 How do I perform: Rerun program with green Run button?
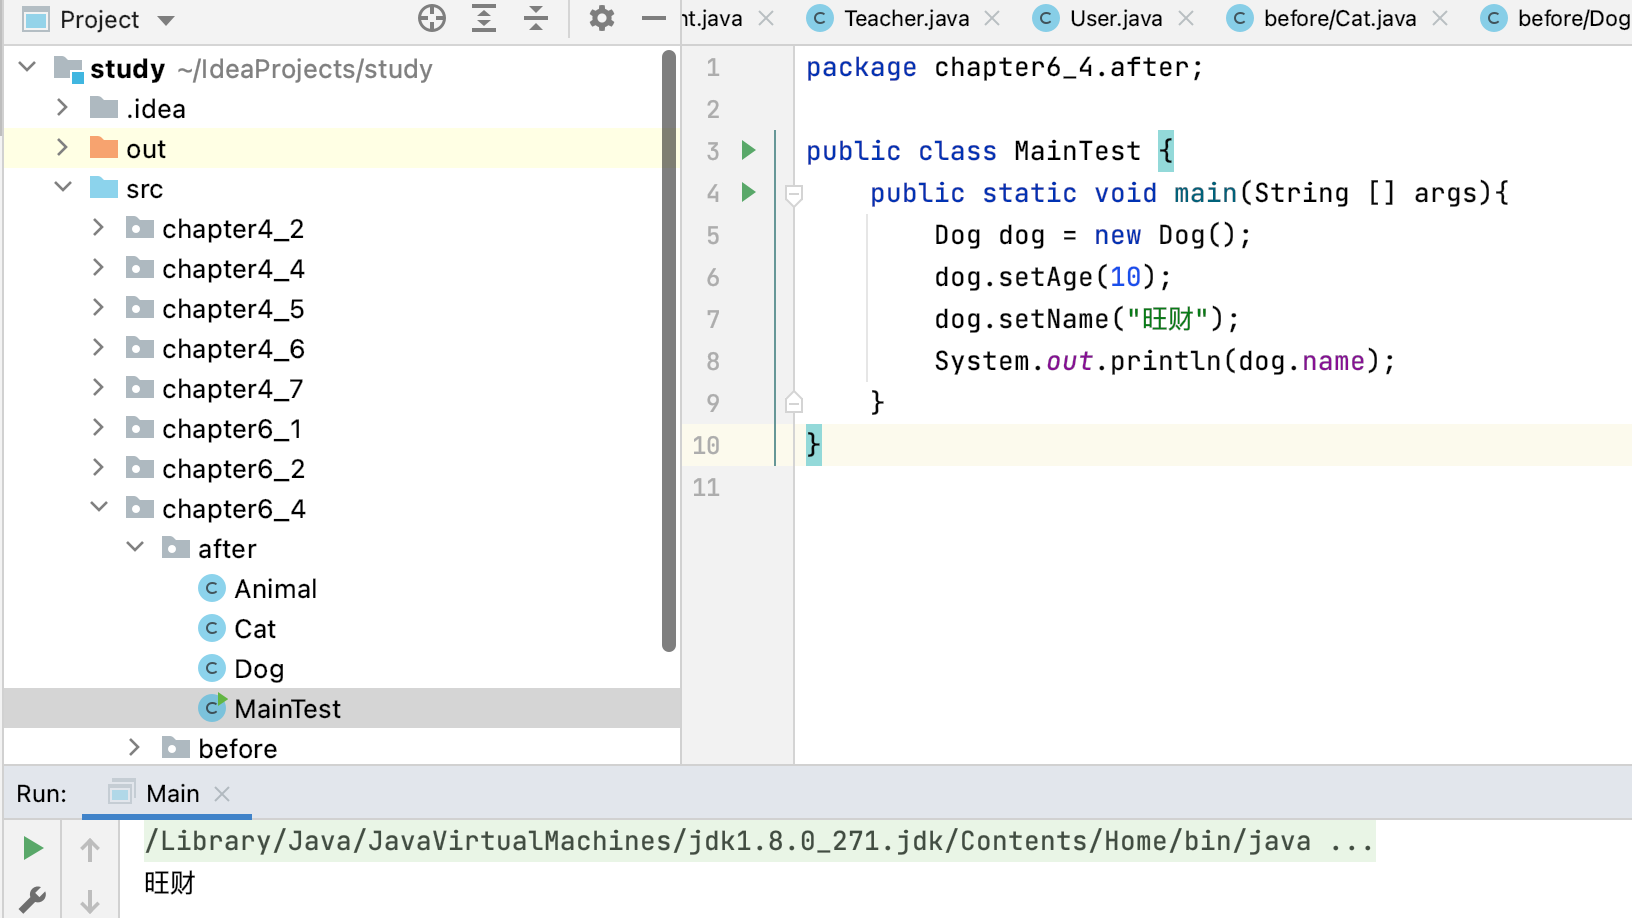tap(33, 849)
